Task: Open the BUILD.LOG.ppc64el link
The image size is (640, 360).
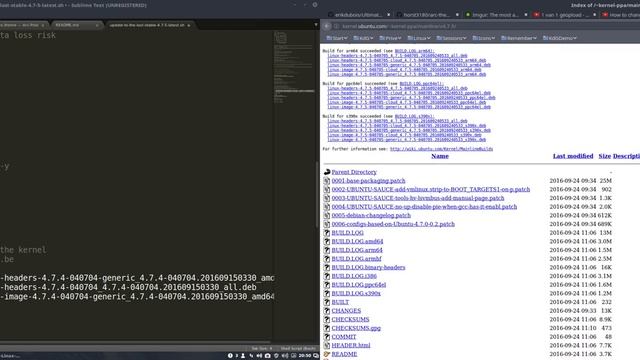Action: (358, 284)
